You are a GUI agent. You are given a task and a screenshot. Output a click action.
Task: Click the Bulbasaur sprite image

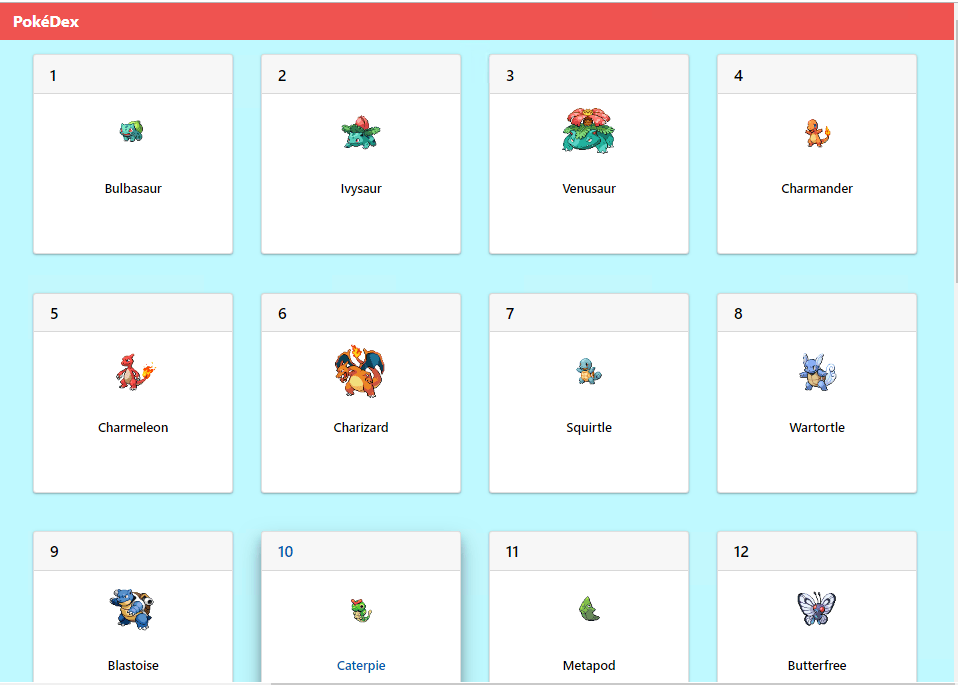(x=133, y=131)
